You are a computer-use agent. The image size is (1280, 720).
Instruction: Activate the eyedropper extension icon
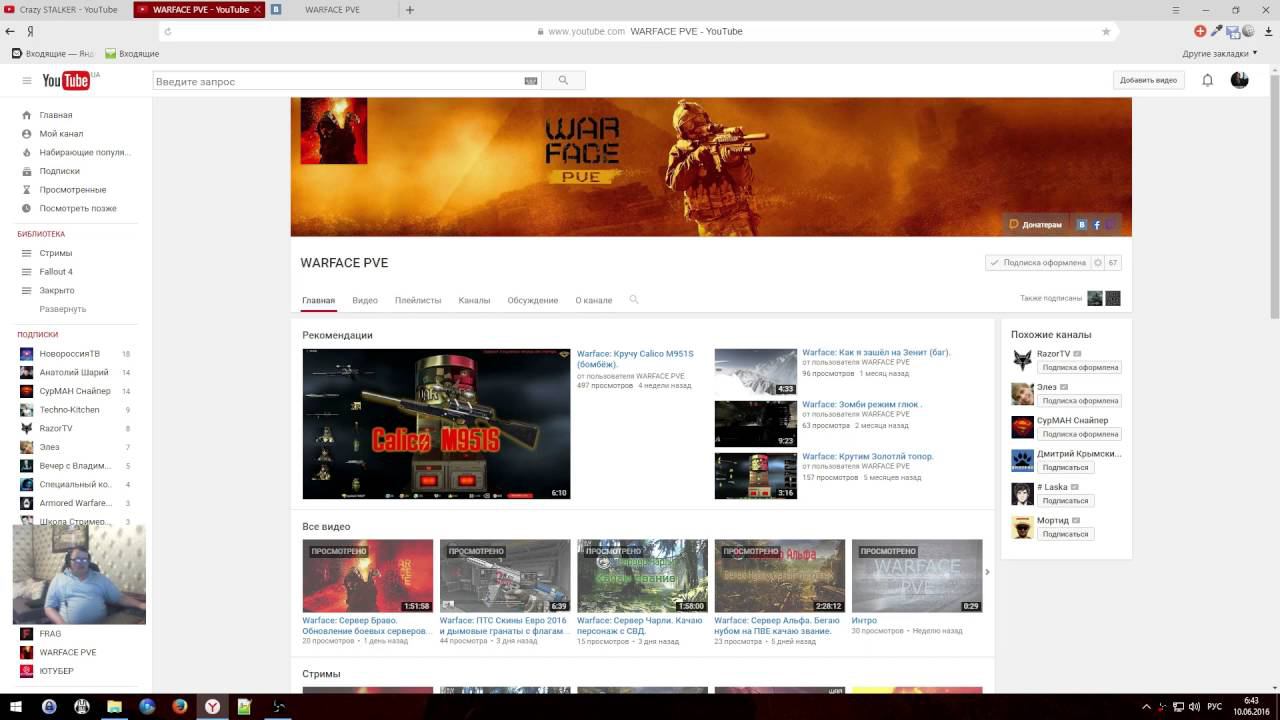[1217, 31]
